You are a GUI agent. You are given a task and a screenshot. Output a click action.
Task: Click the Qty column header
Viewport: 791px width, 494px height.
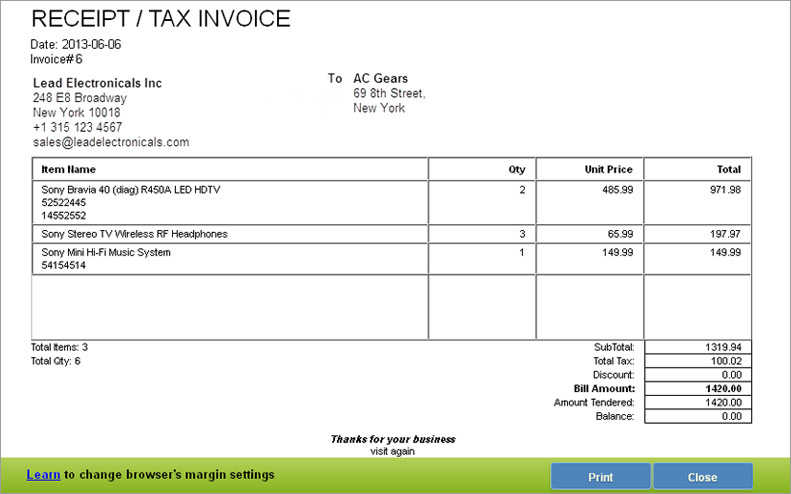click(517, 170)
